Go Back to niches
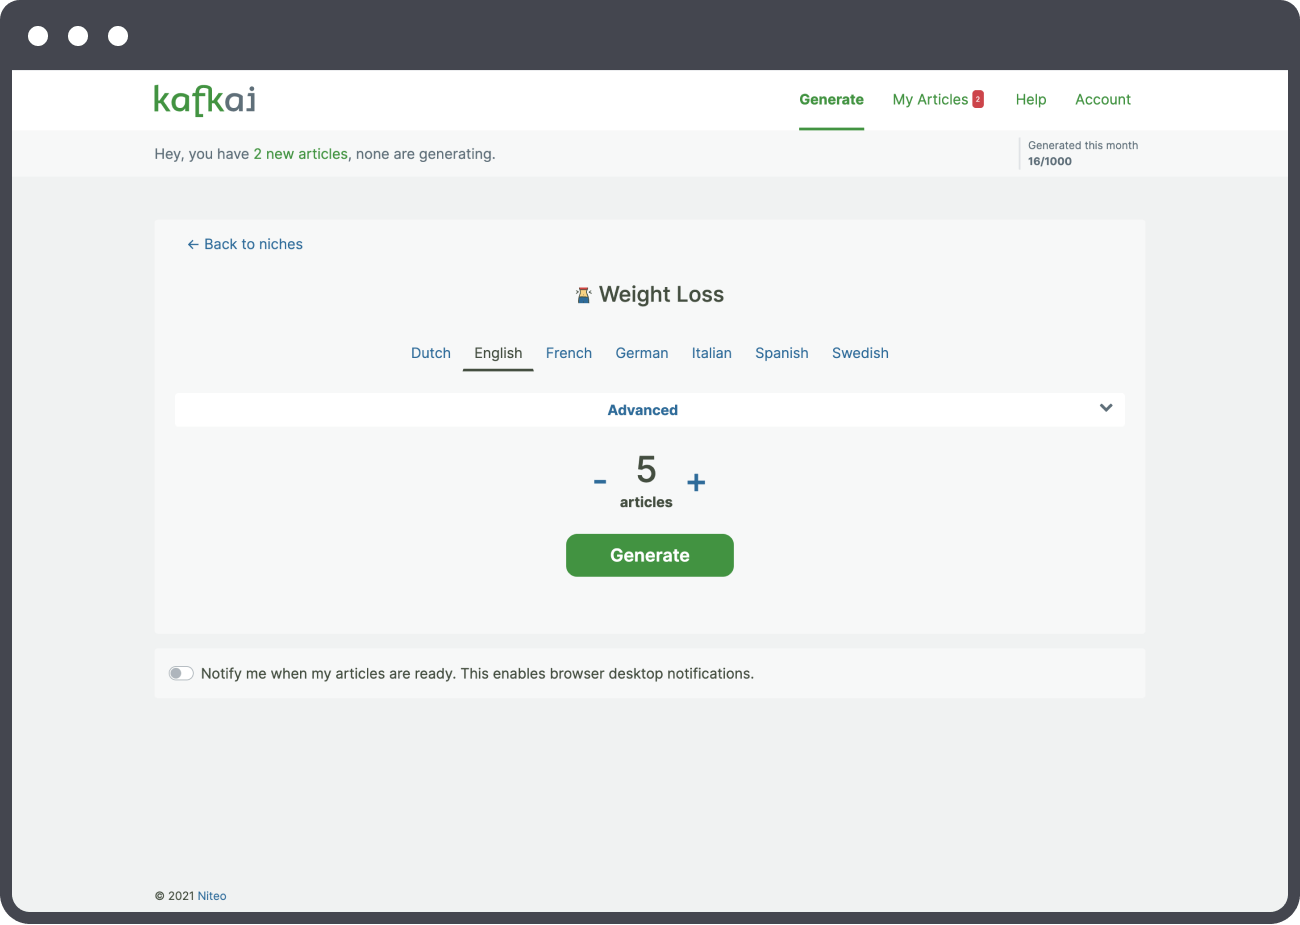 pyautogui.click(x=252, y=244)
